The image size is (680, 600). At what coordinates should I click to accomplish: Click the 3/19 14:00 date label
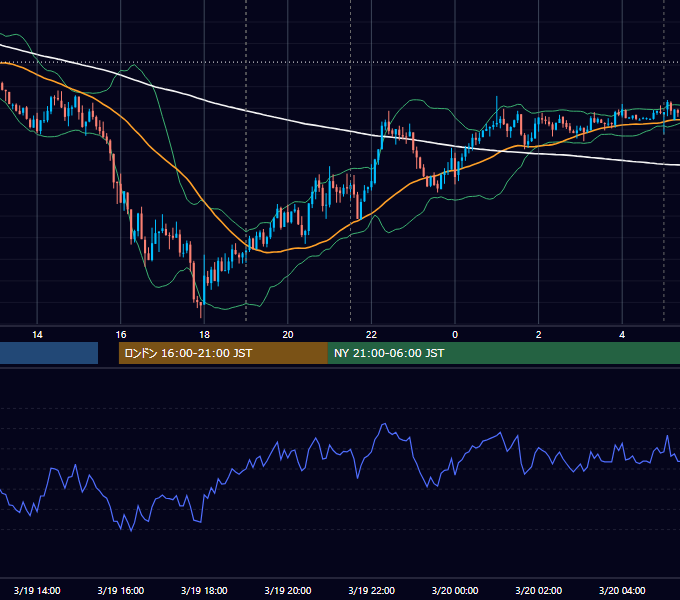click(37, 590)
